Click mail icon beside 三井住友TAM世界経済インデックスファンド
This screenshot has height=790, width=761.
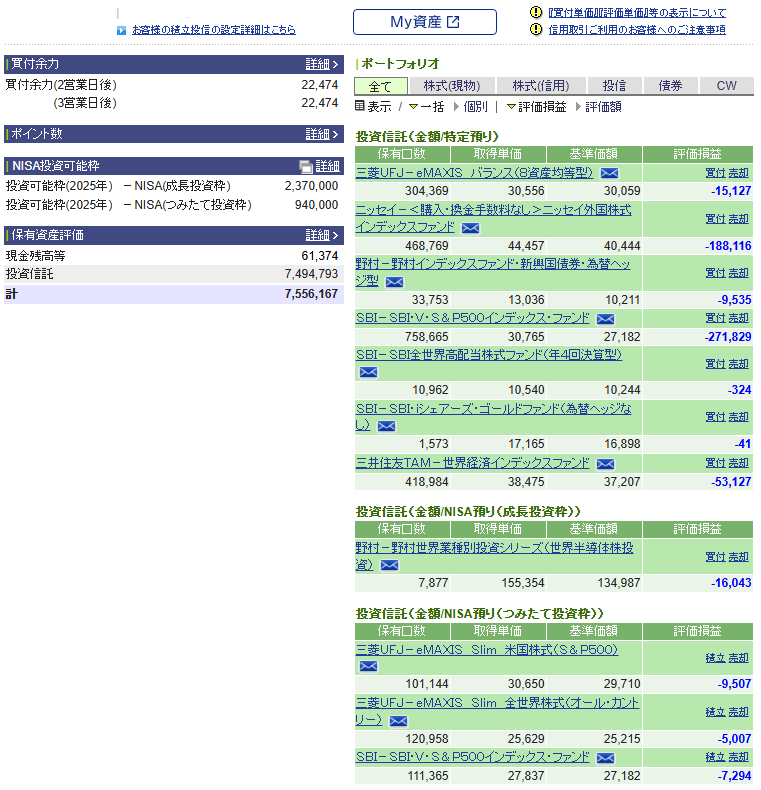[x=605, y=464]
